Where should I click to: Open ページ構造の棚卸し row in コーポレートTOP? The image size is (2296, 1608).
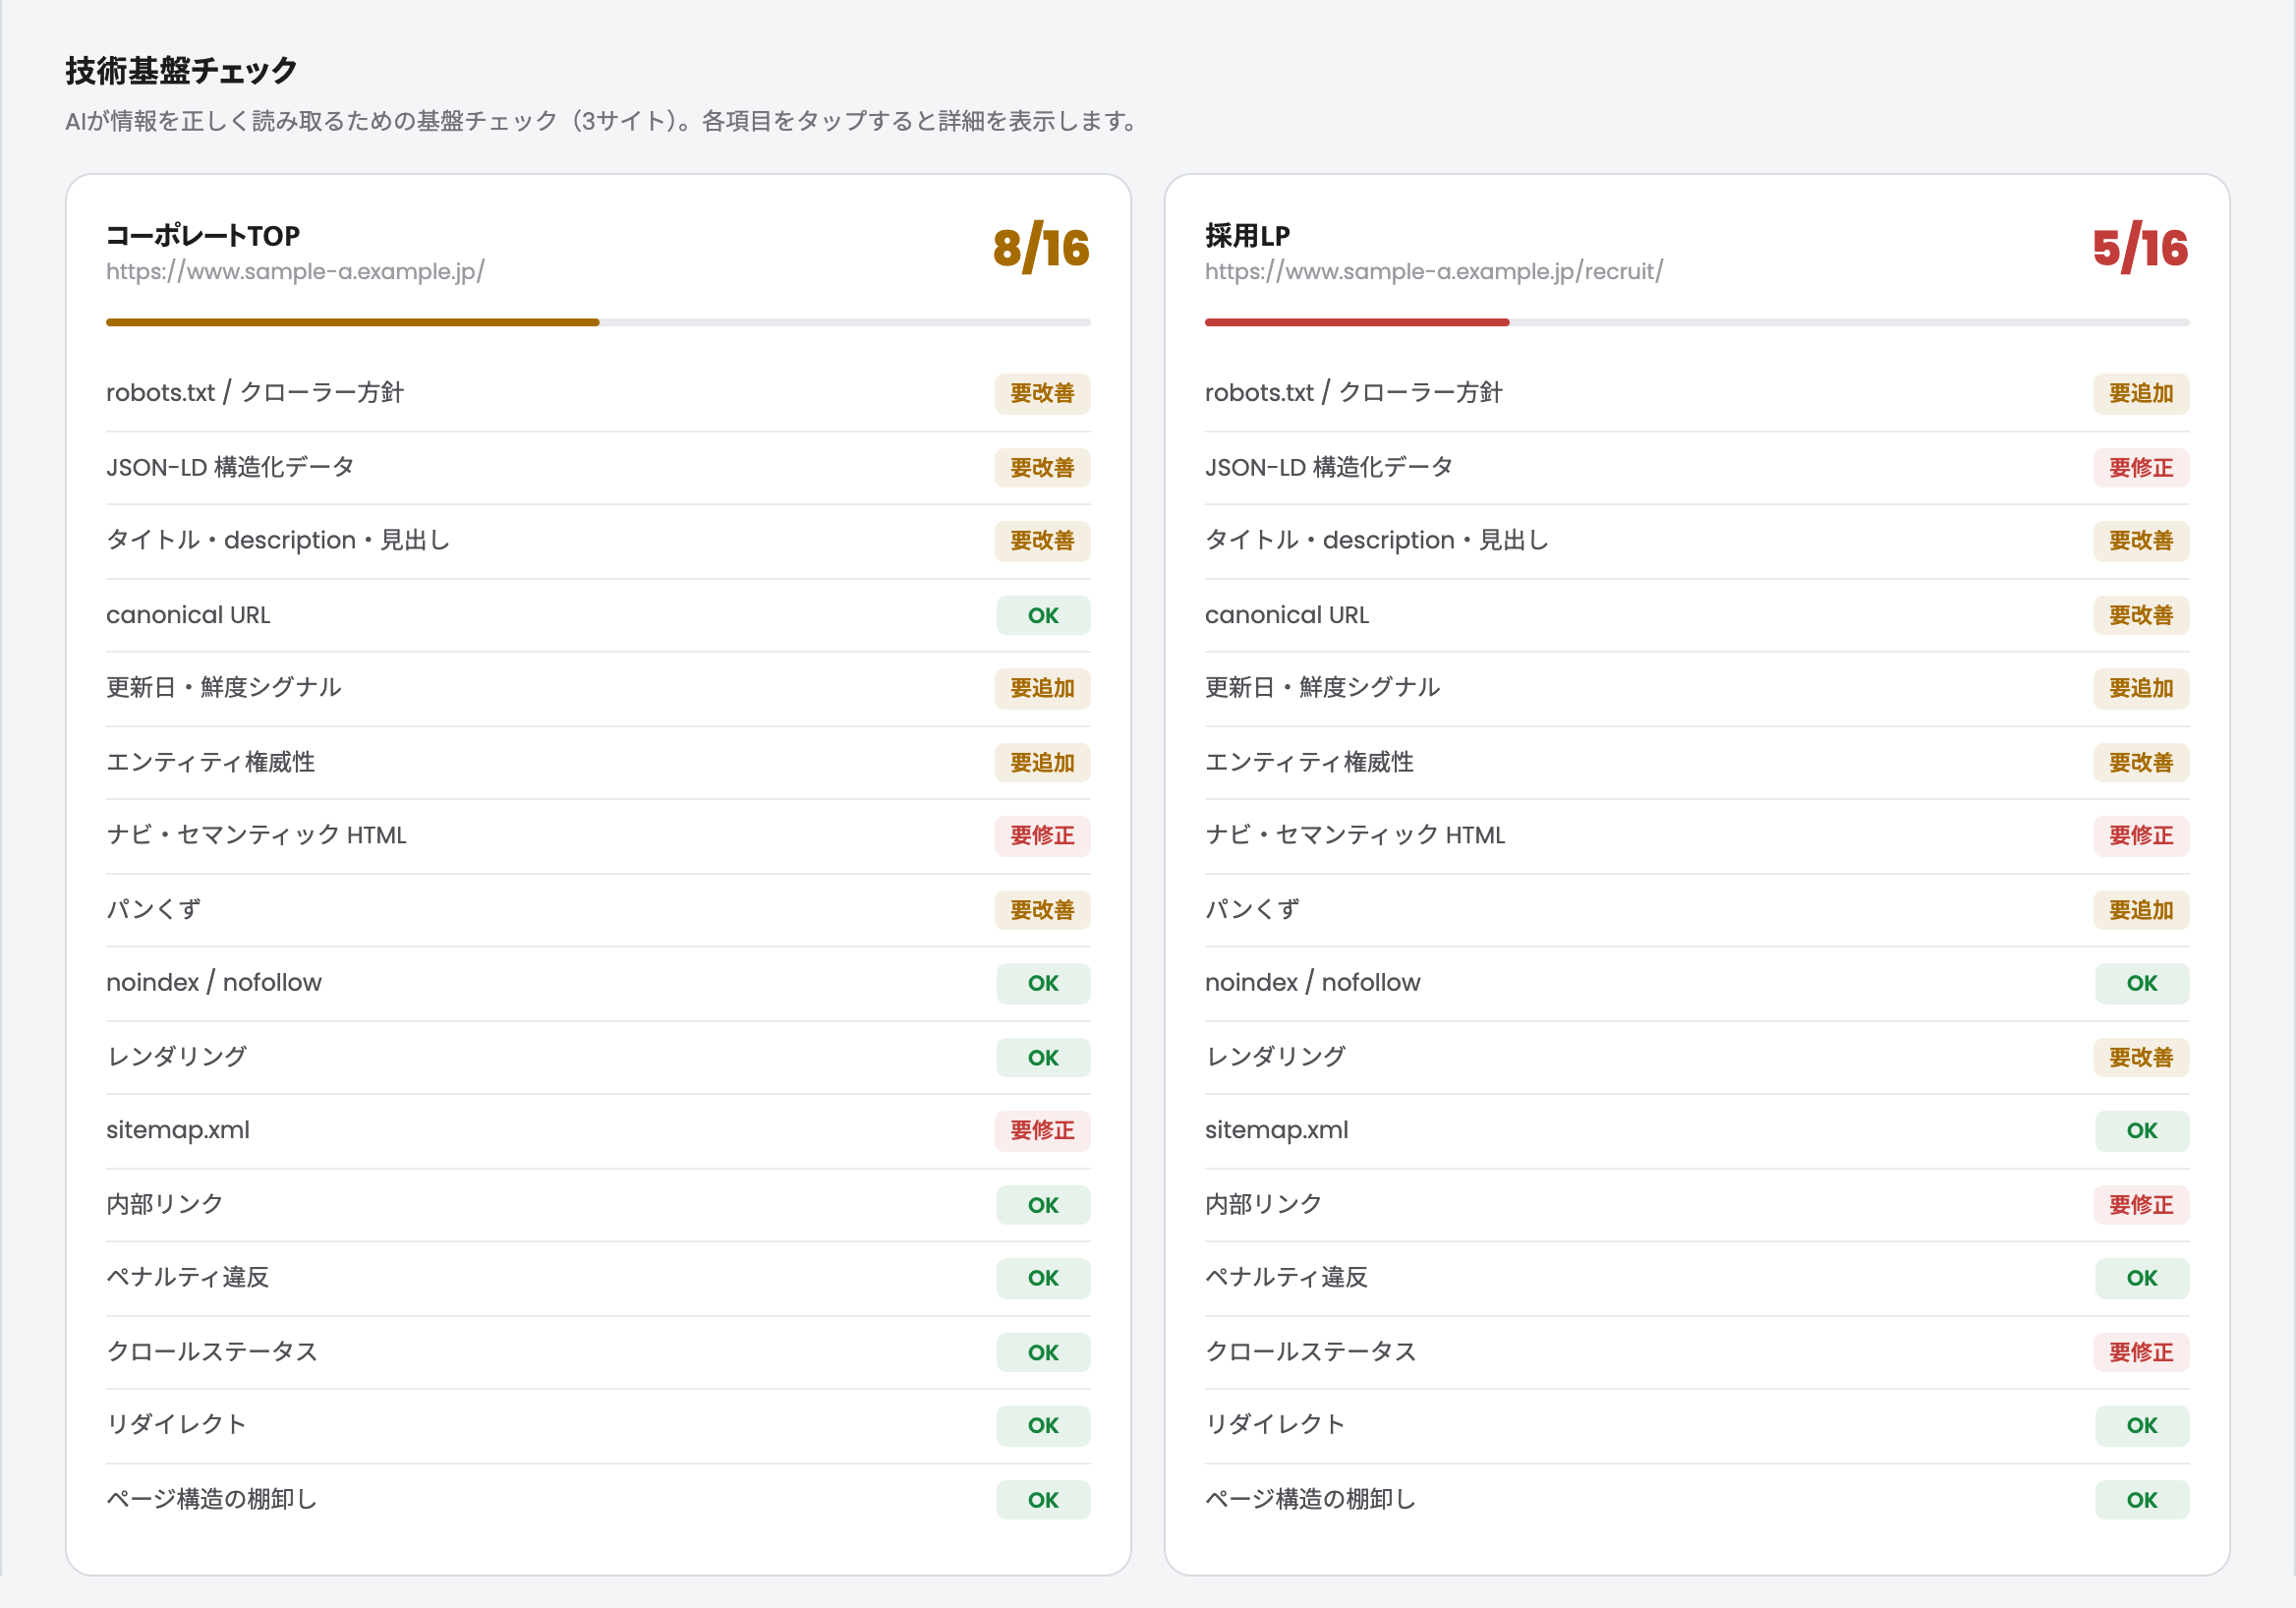598,1499
